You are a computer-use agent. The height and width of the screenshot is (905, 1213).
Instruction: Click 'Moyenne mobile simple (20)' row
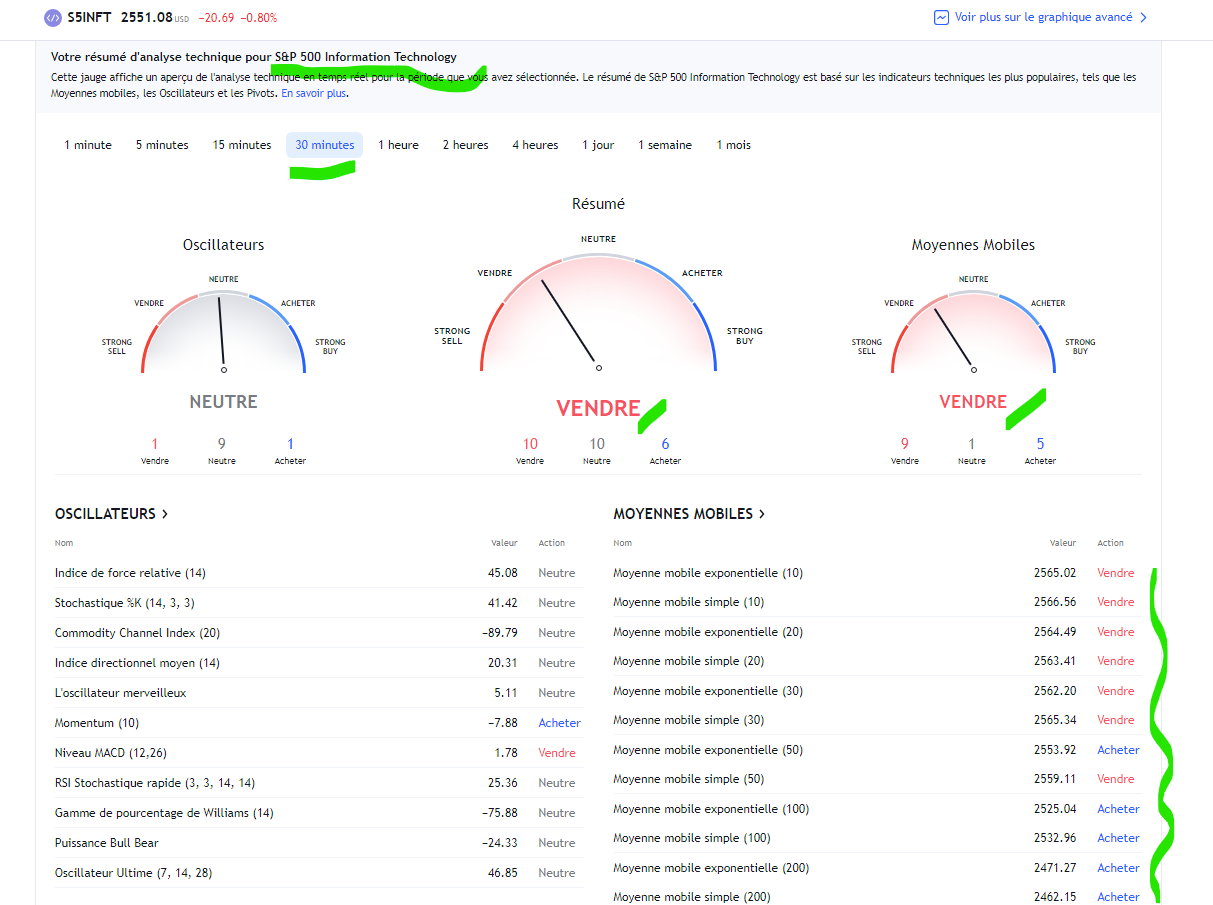coord(877,661)
